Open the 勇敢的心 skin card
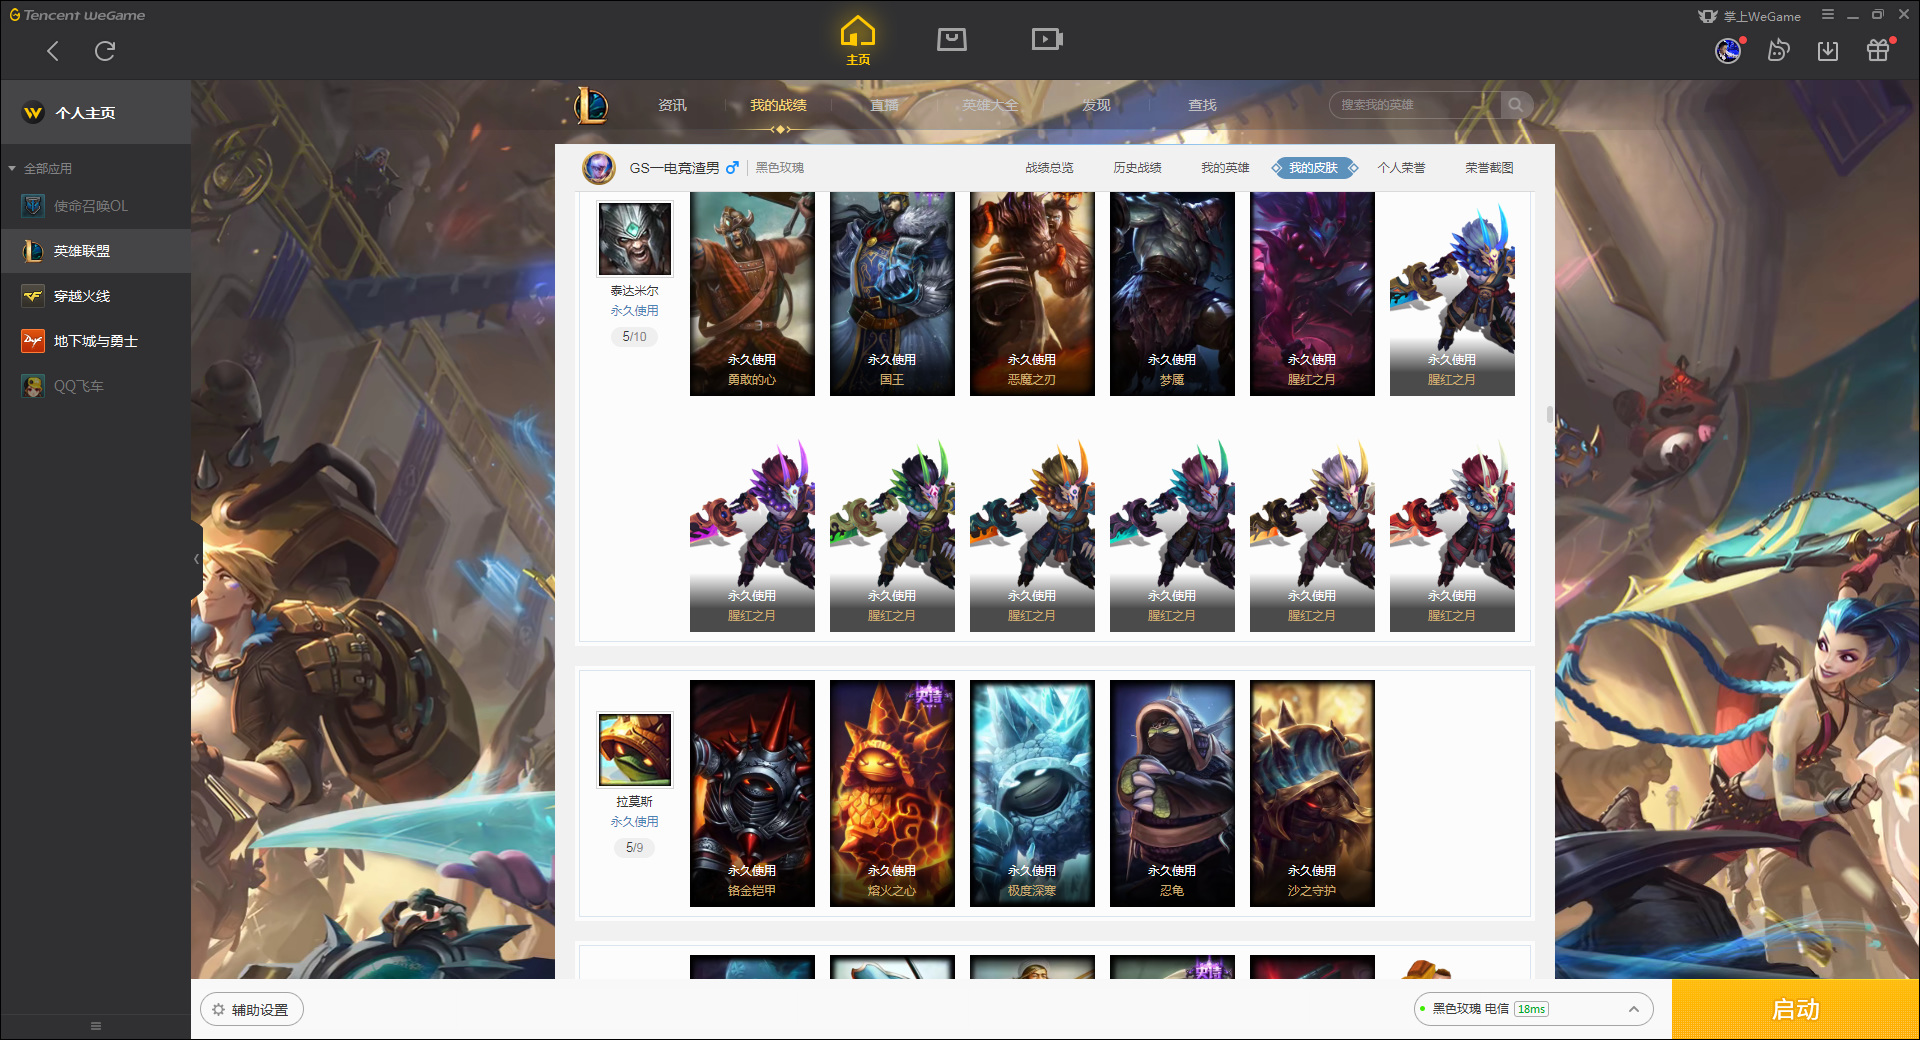 pos(752,294)
